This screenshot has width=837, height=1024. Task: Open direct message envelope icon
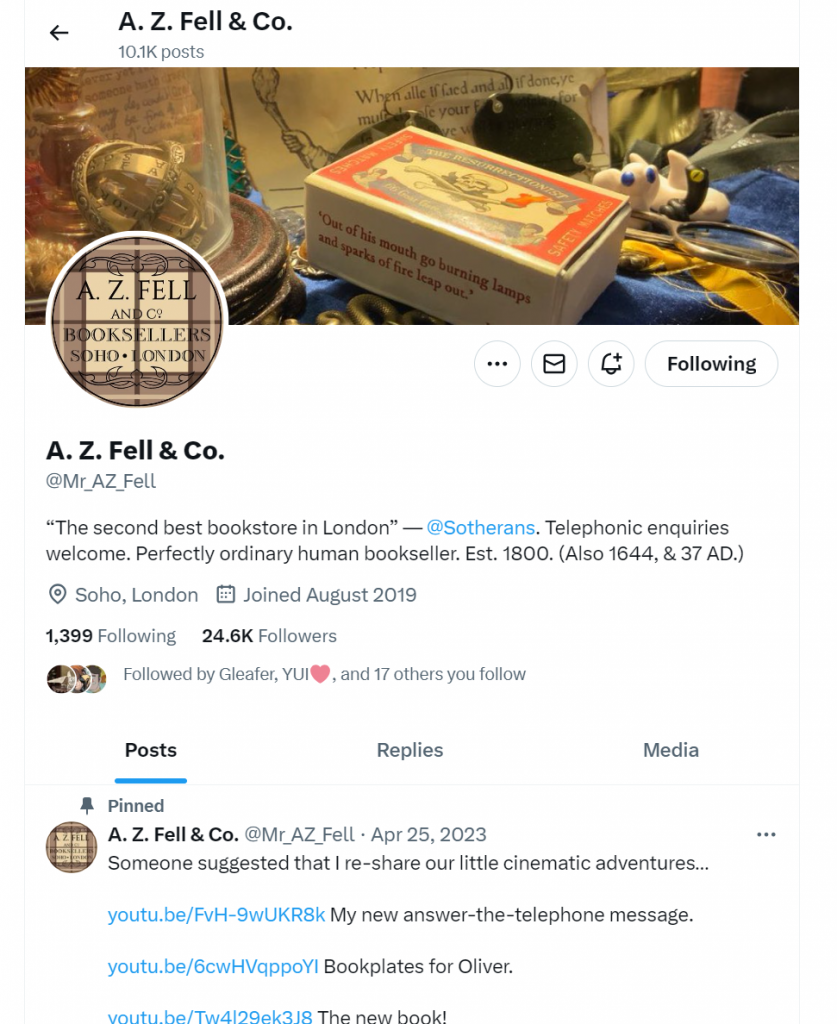click(554, 364)
